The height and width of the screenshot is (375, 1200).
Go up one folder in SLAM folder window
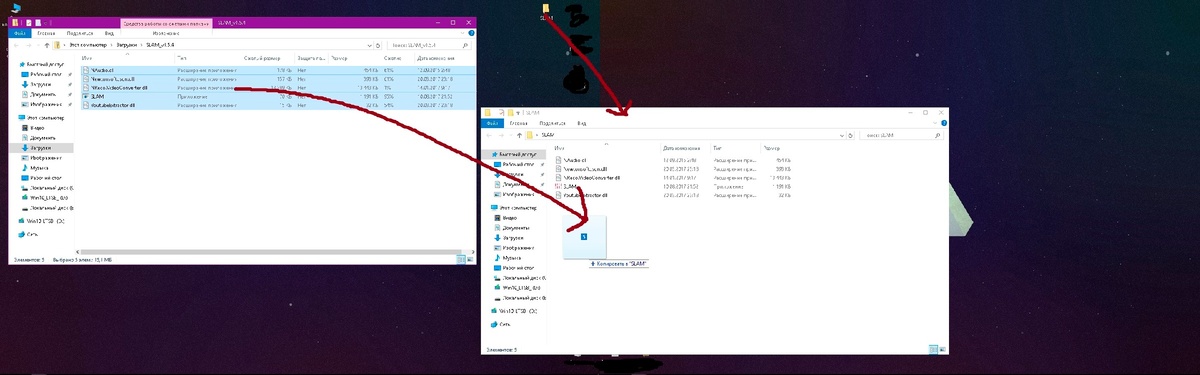click(519, 135)
